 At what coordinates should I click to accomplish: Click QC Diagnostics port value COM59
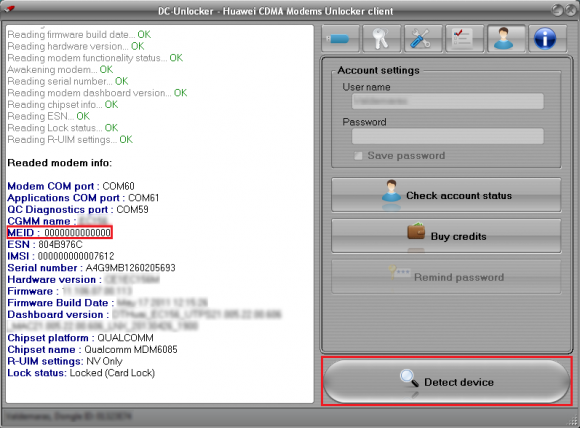(132, 209)
